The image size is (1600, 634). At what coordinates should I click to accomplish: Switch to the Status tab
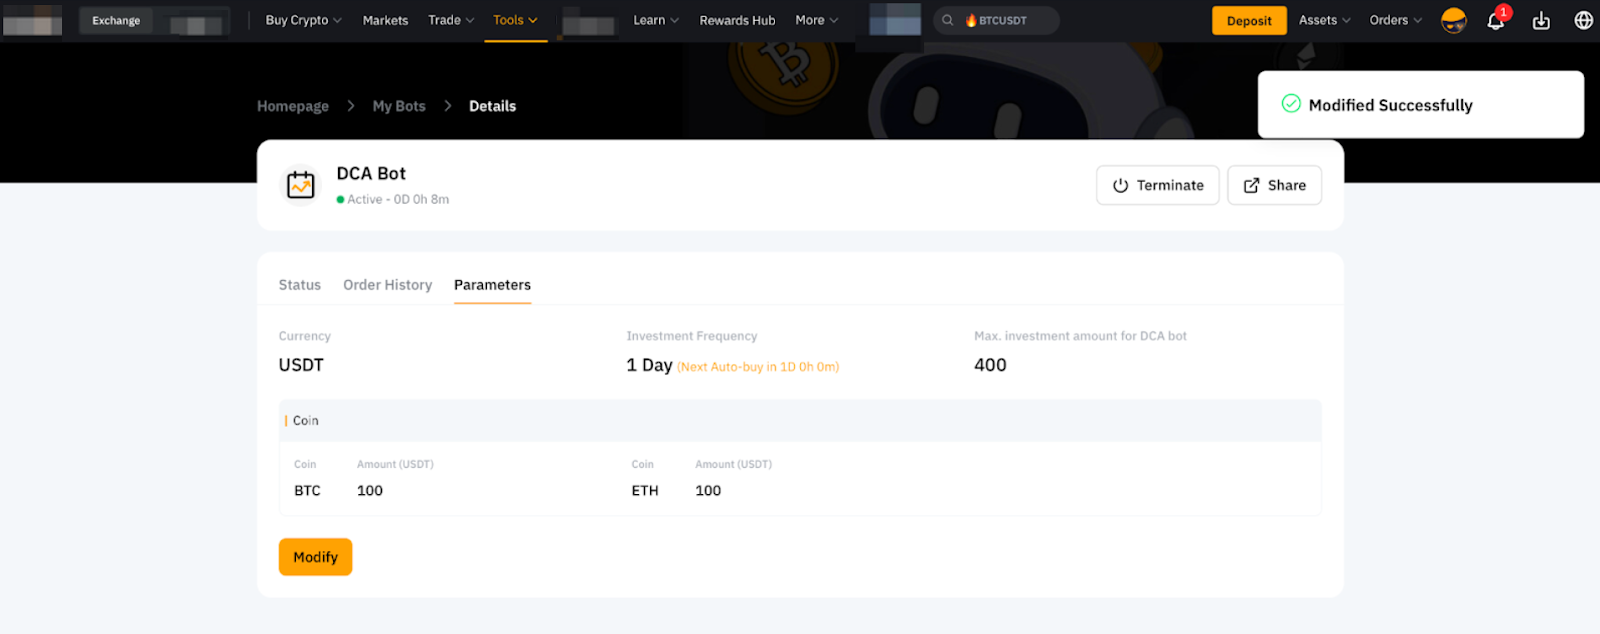(x=300, y=285)
